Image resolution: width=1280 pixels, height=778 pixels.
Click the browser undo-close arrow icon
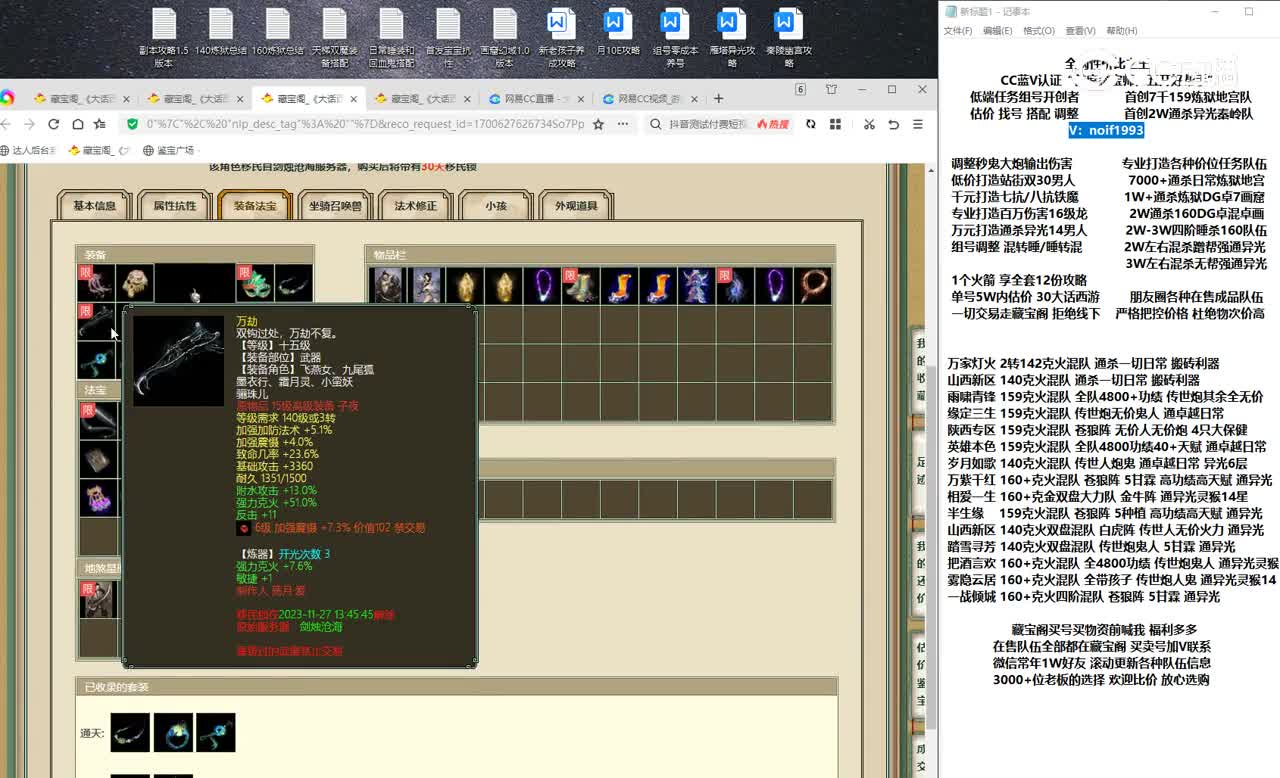(x=893, y=124)
